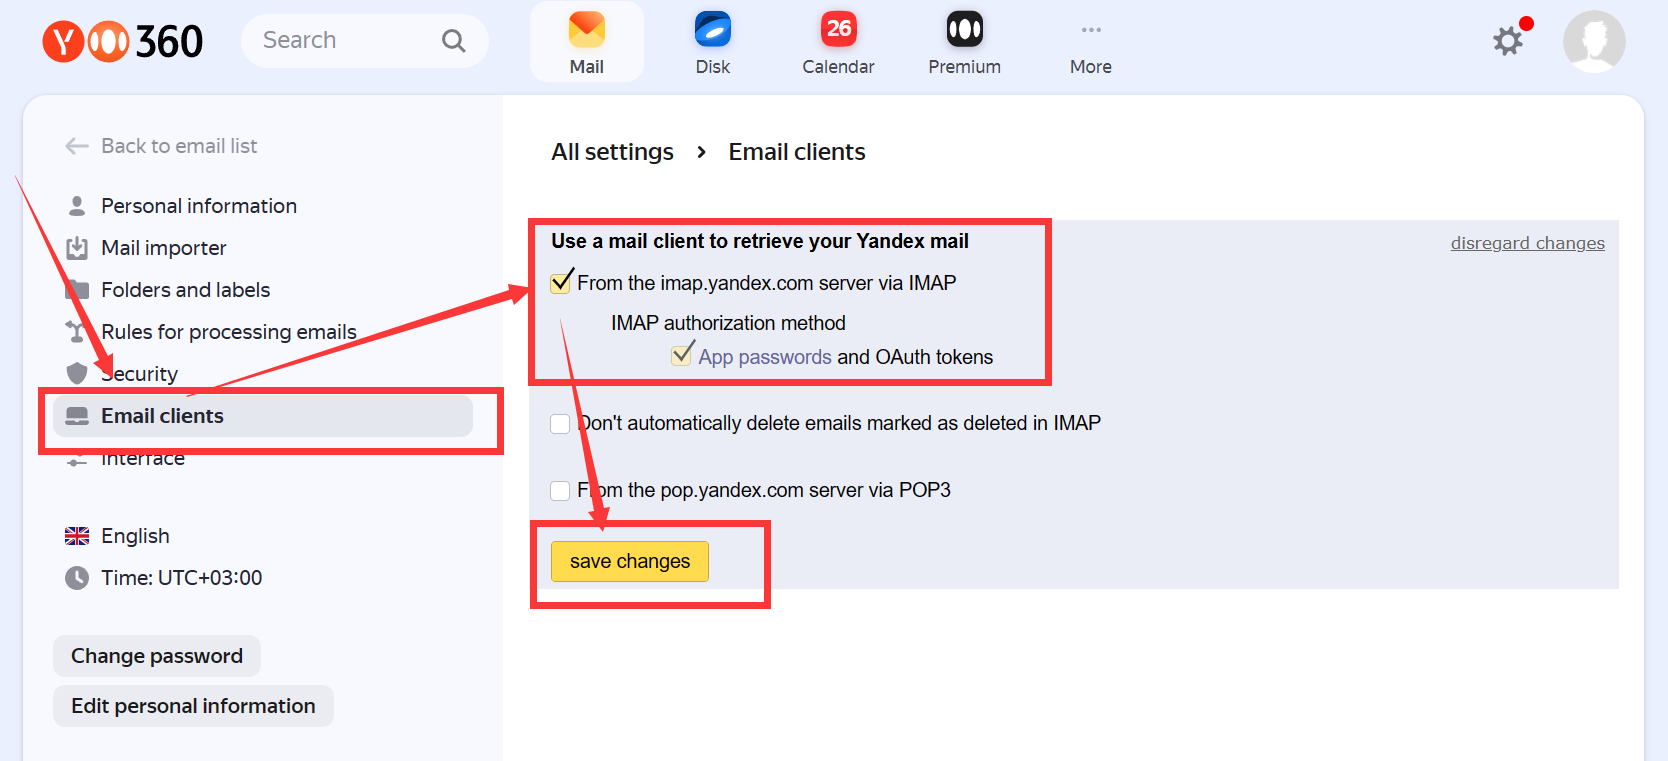Uncheck the imap.yandex.com server via IMAP option
Viewport: 1668px width, 761px height.
561,283
